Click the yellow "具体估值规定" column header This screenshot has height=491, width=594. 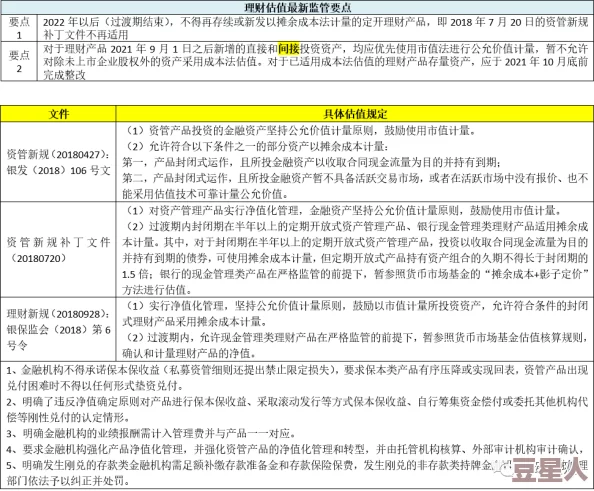tap(355, 114)
